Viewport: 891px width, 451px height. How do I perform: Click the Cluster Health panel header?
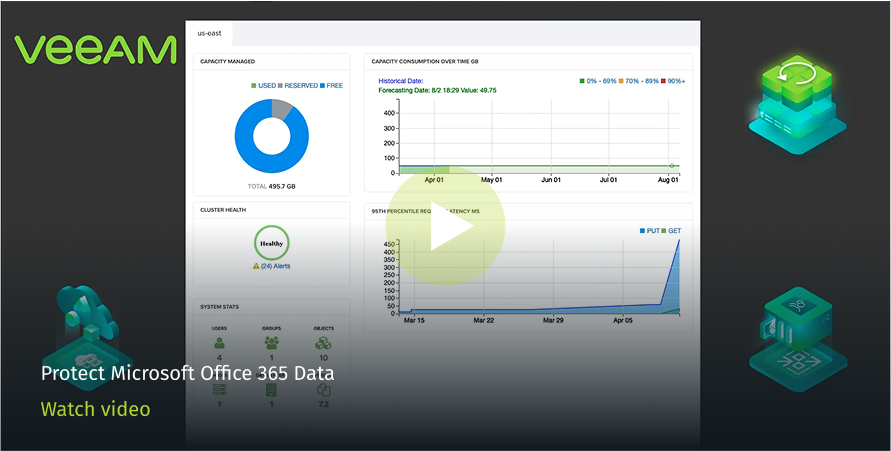coord(272,210)
